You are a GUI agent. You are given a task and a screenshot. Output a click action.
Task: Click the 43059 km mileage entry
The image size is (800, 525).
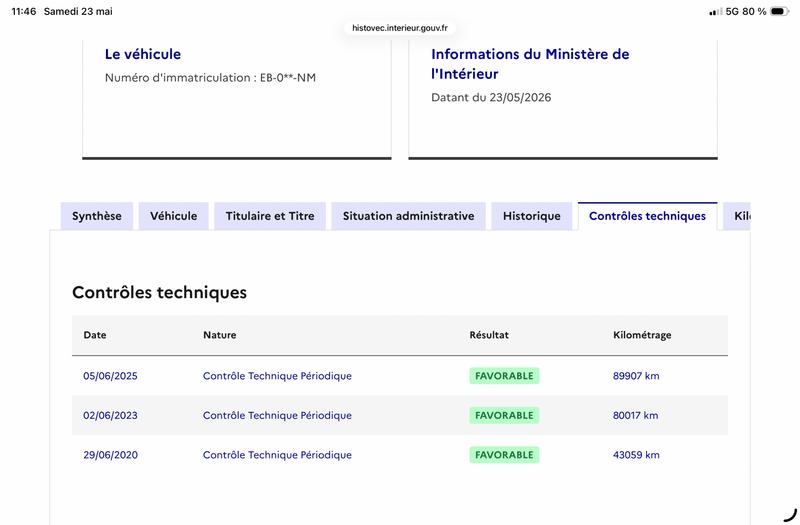636,455
